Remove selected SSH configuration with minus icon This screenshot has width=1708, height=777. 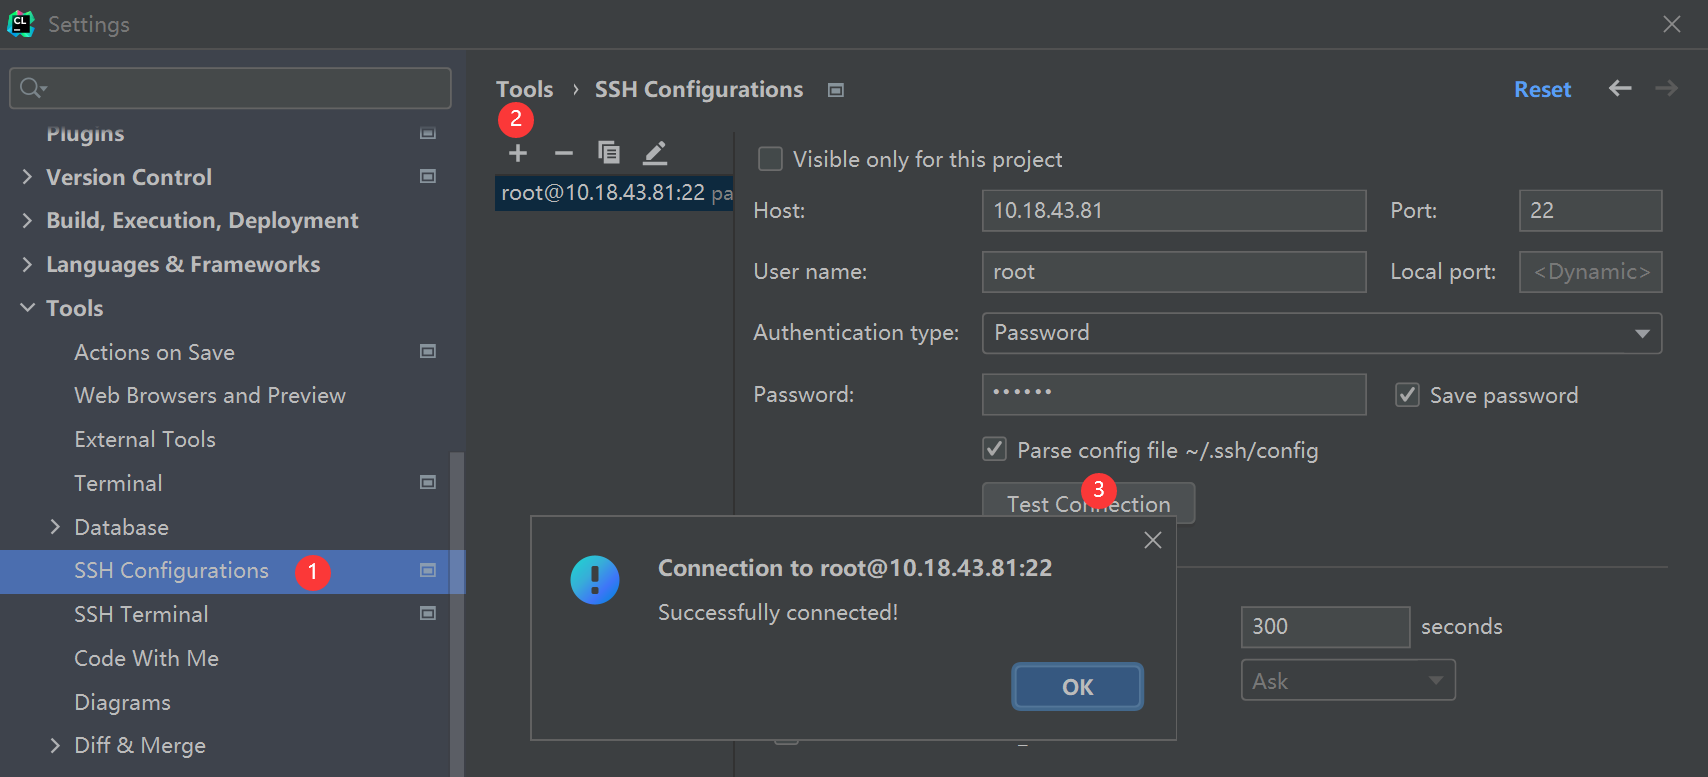564,153
